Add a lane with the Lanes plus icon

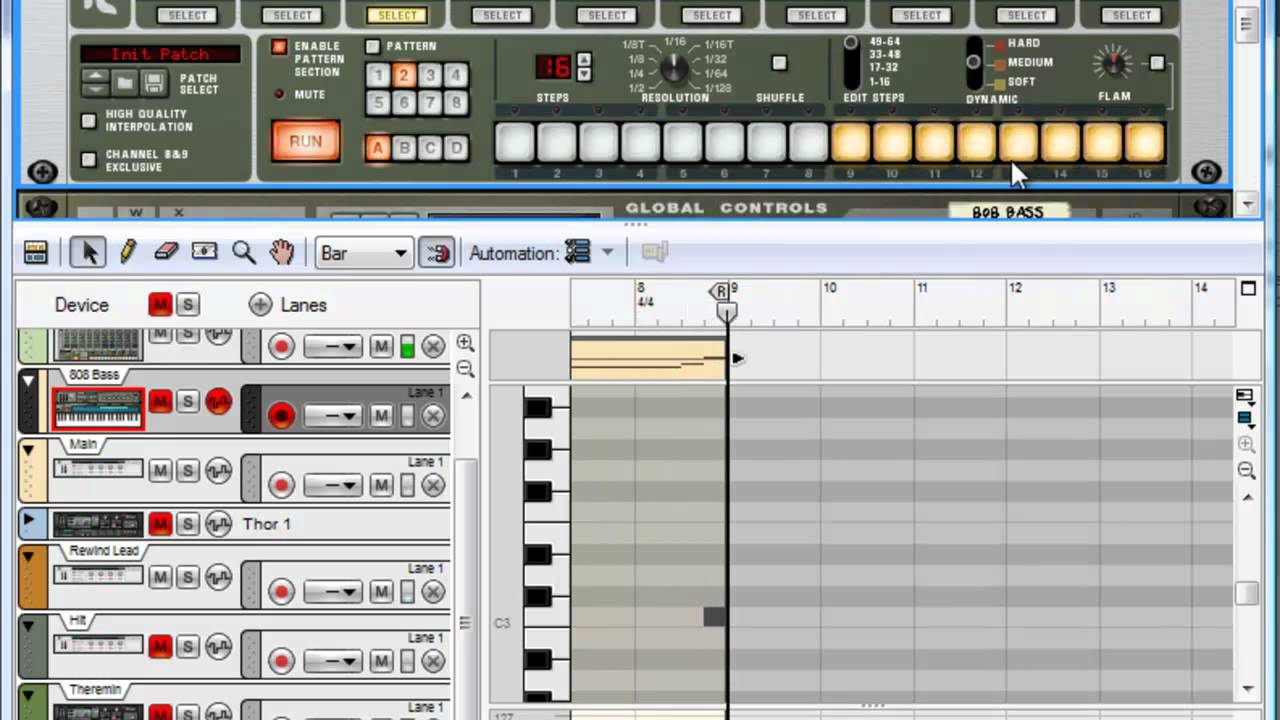click(x=260, y=305)
